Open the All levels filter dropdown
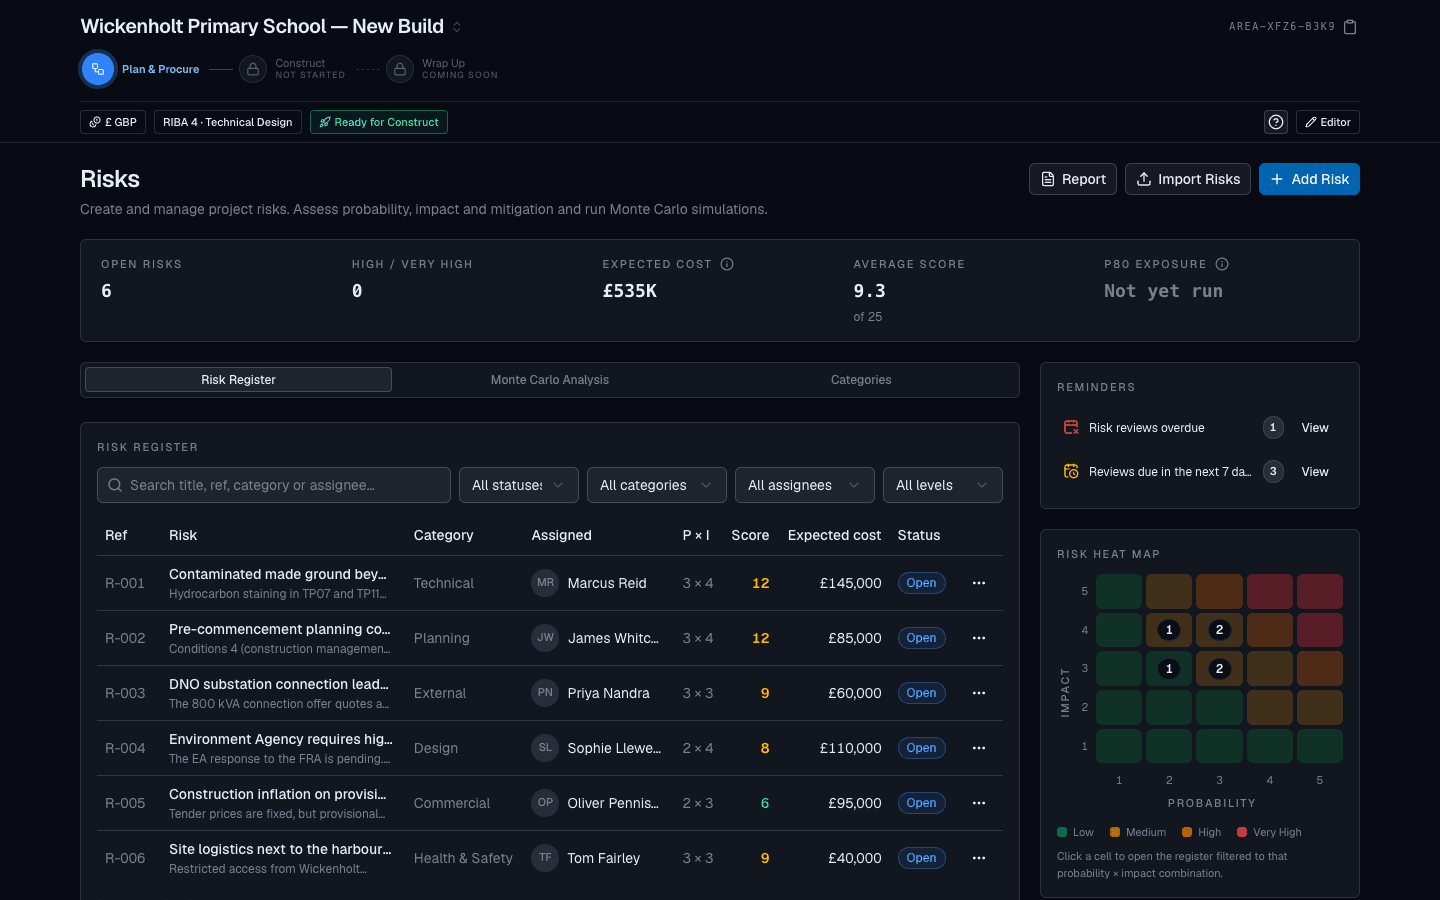Screen dimensions: 1440x900 click(943, 485)
